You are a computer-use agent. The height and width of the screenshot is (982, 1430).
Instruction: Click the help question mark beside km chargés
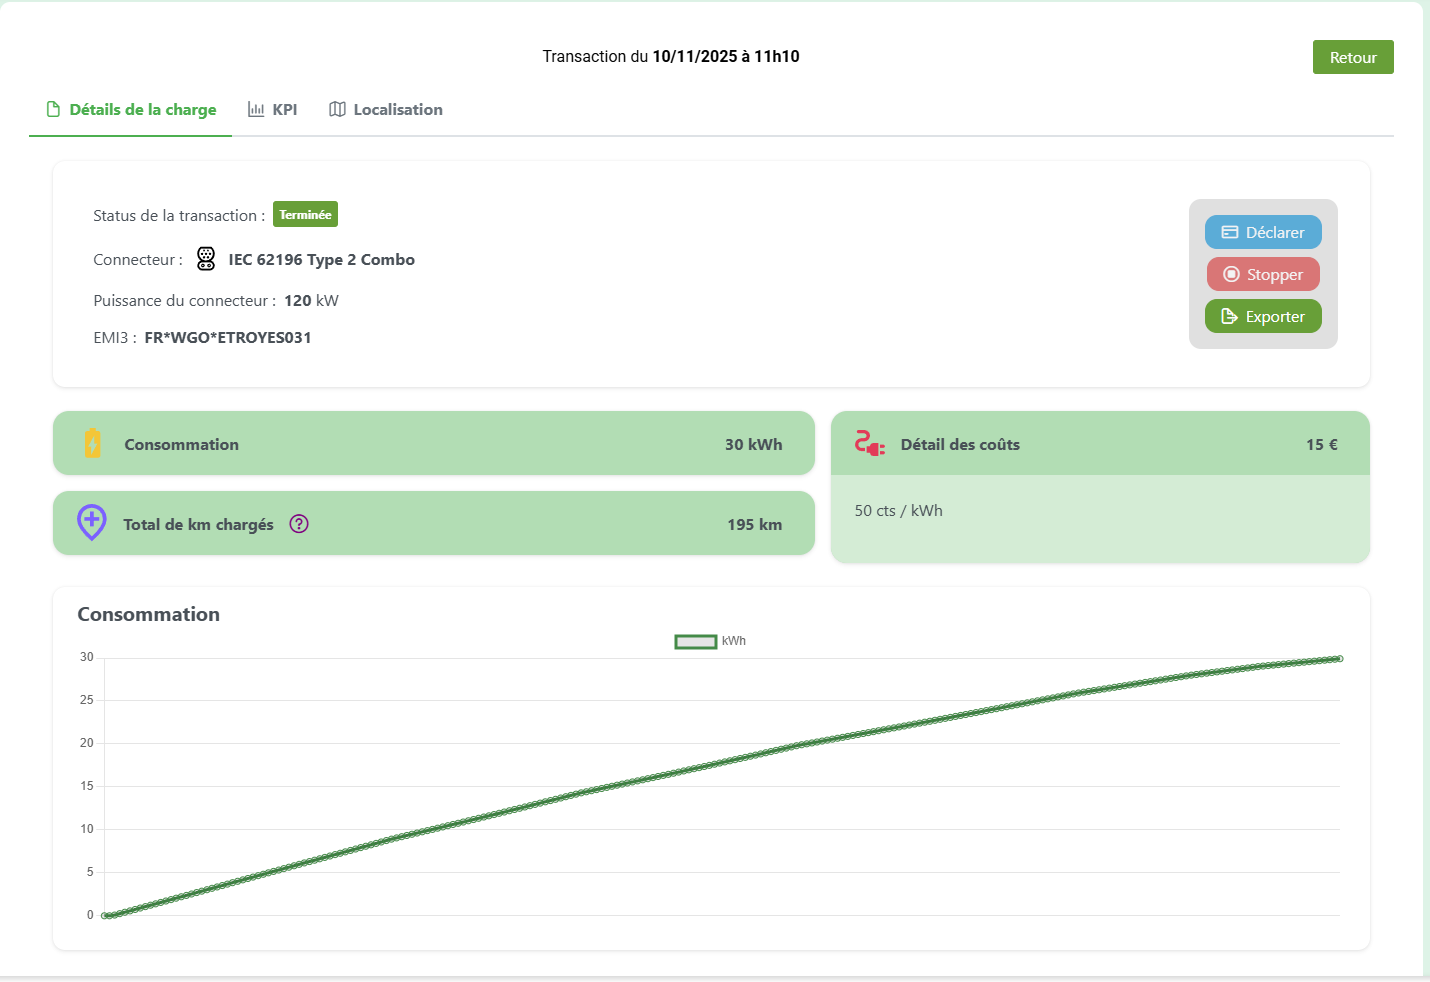pos(299,524)
